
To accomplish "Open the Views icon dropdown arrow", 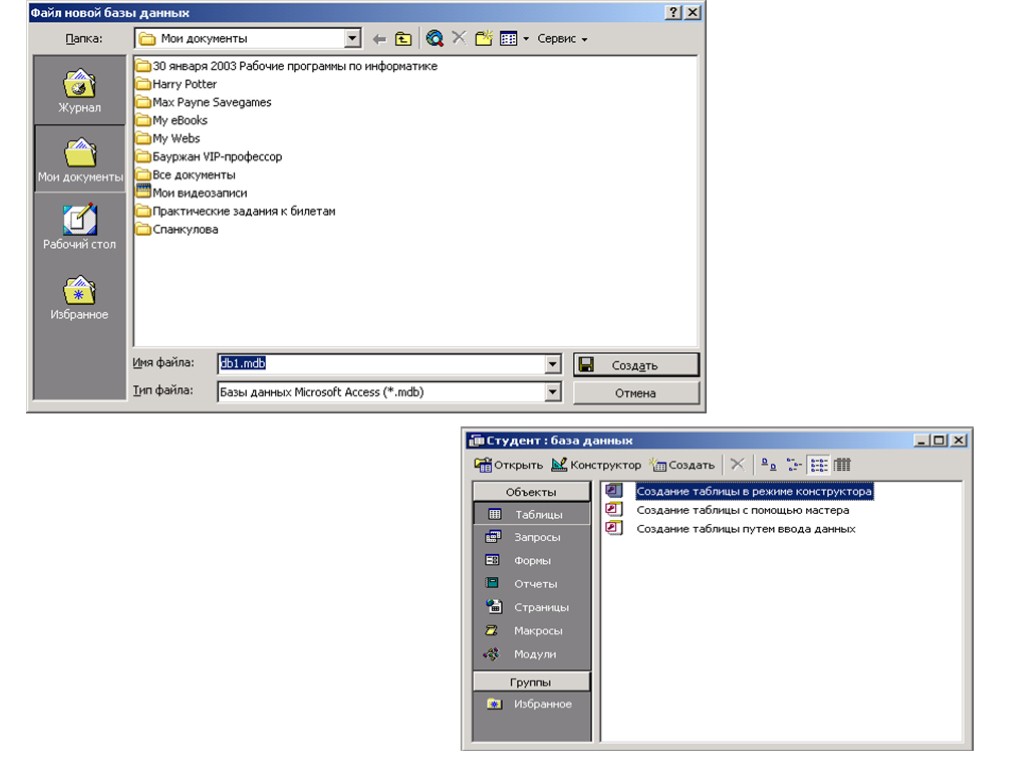I will point(526,39).
